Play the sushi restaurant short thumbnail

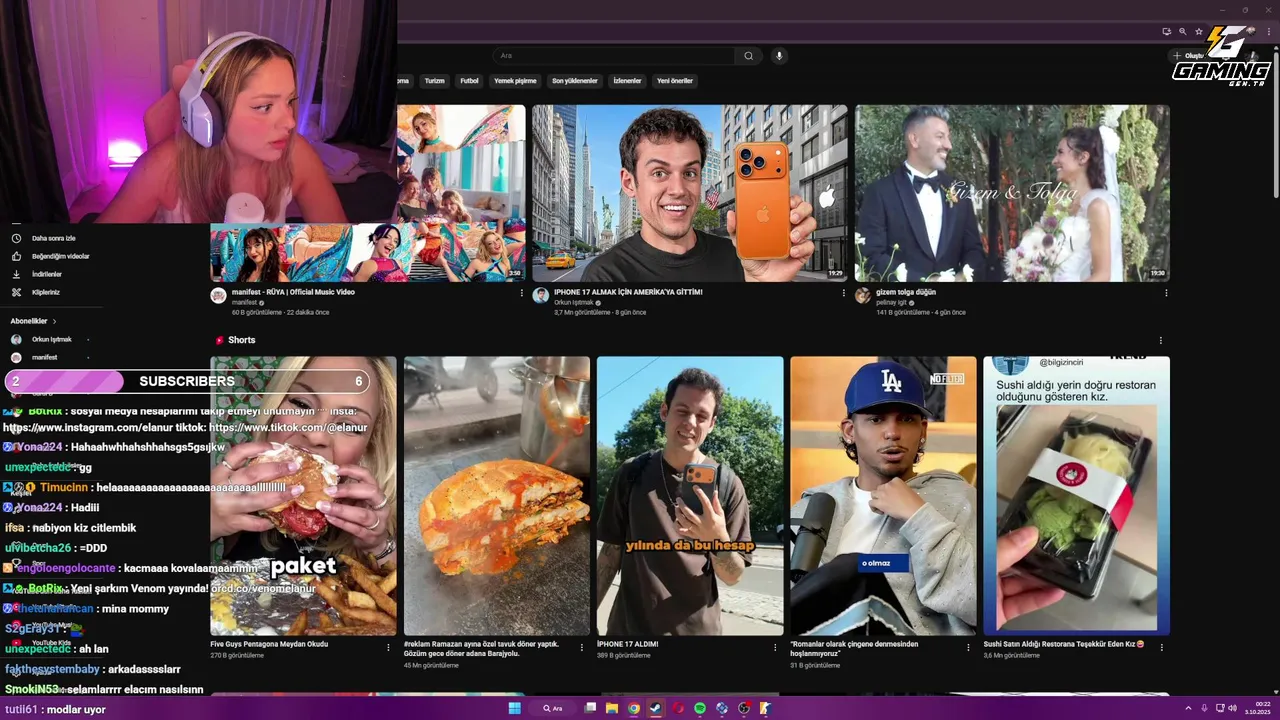click(1076, 496)
